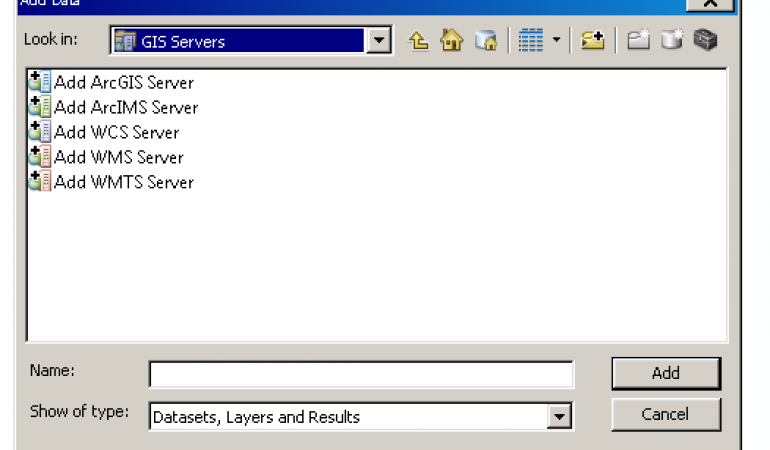770x450 pixels.
Task: Go up one level with the arrow icon
Action: [418, 40]
